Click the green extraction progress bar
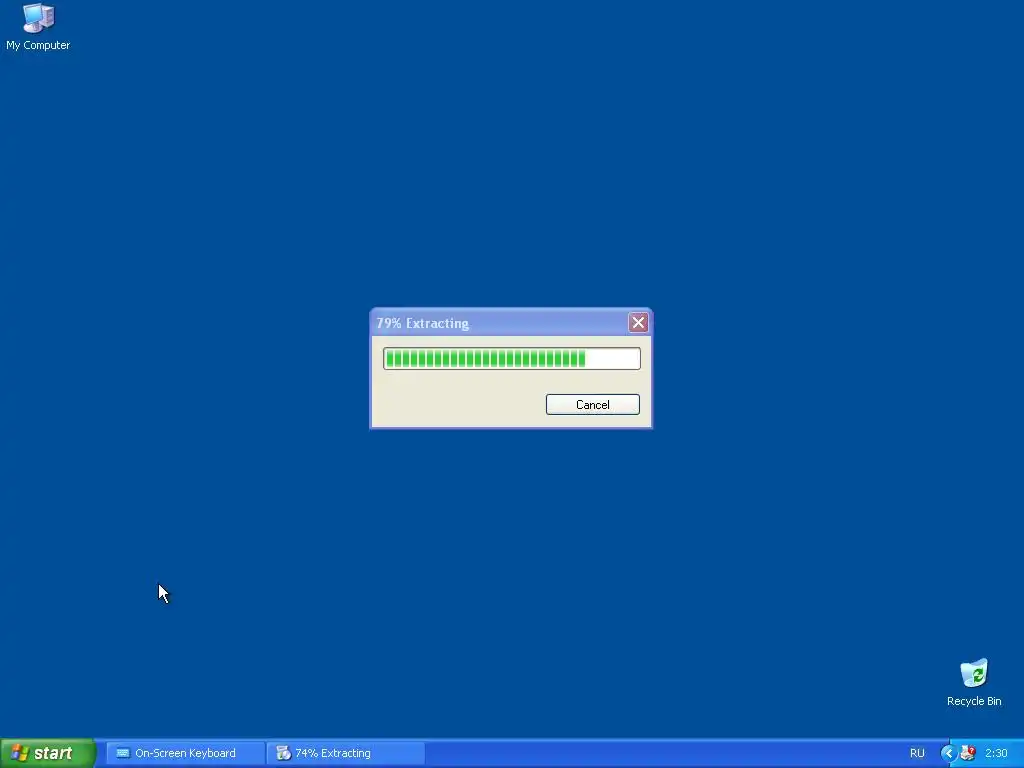The image size is (1024, 768). click(511, 359)
